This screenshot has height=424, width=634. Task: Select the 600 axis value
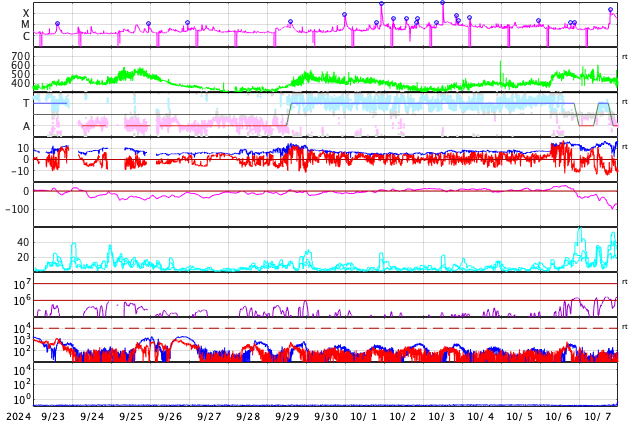click(x=21, y=65)
